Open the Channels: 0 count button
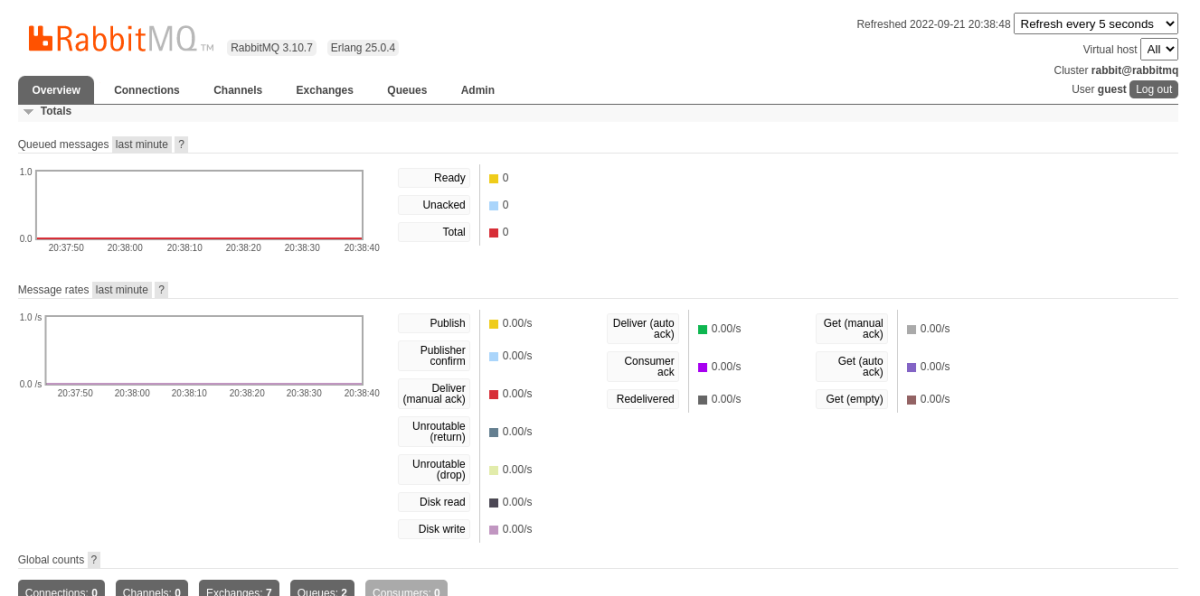1200x596 pixels. coord(152,588)
